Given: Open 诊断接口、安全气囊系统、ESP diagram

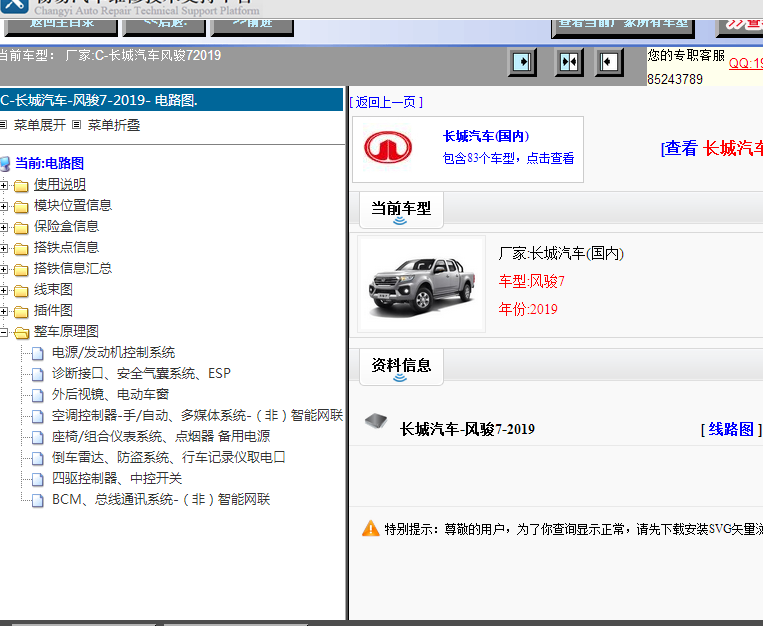Looking at the screenshot, I should coord(141,373).
